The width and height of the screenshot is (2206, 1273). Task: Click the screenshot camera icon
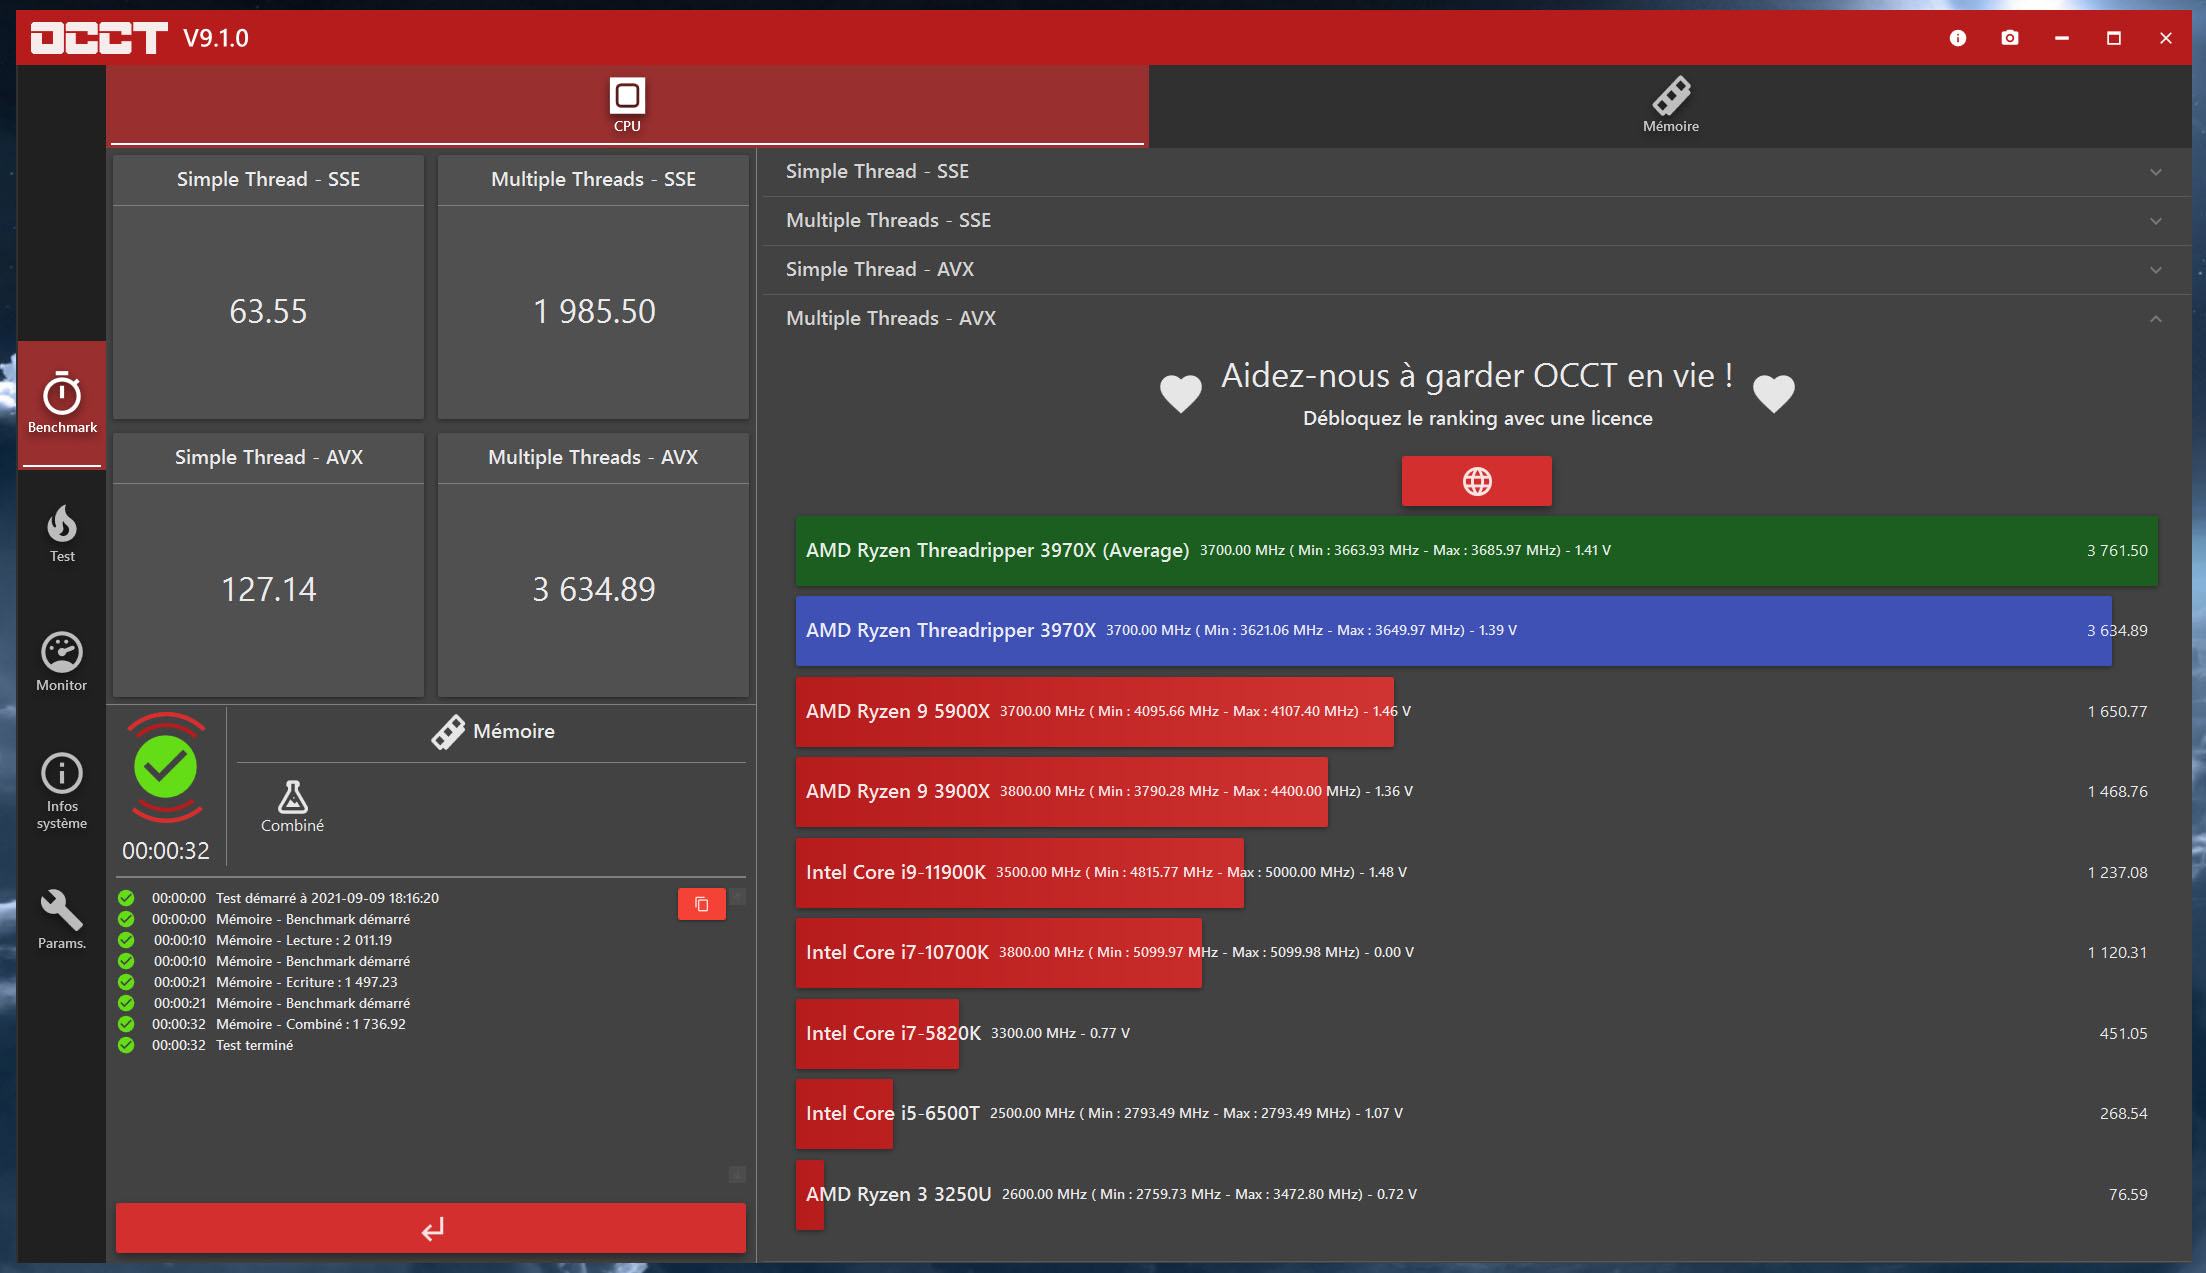[2009, 38]
